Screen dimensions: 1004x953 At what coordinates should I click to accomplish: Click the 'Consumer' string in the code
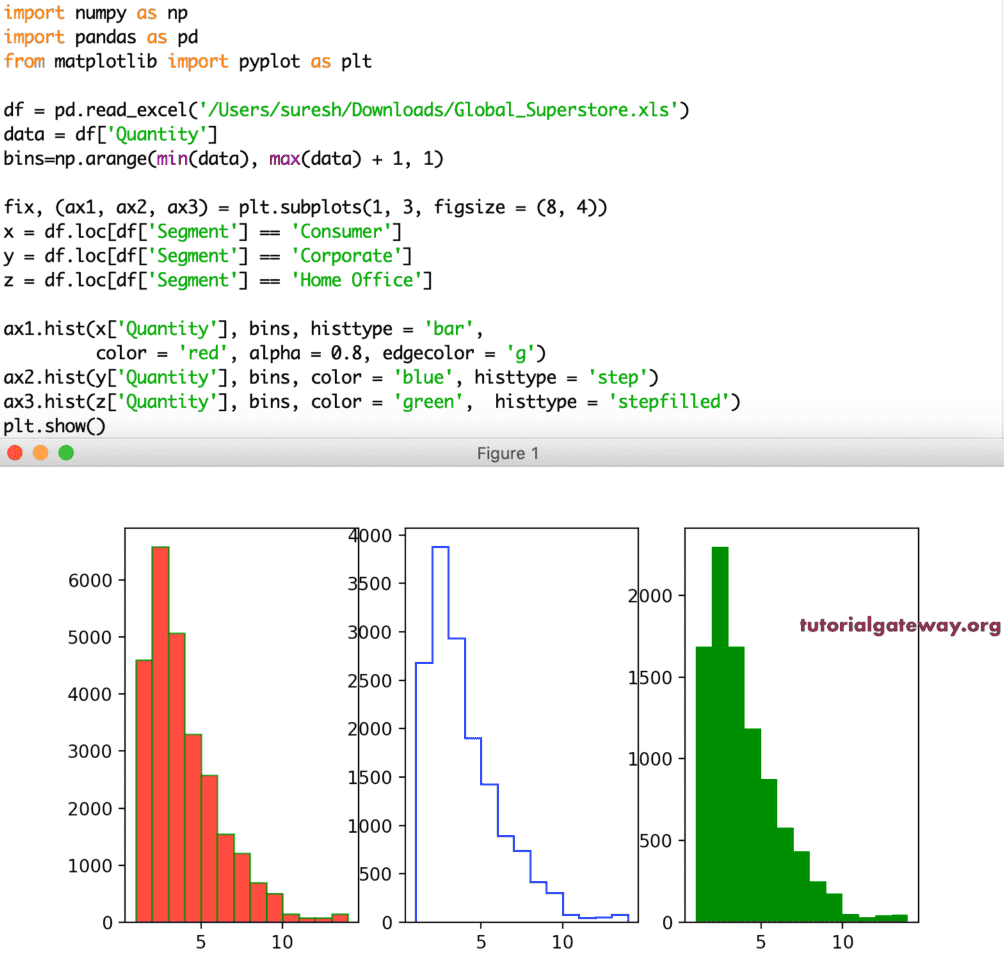(341, 232)
